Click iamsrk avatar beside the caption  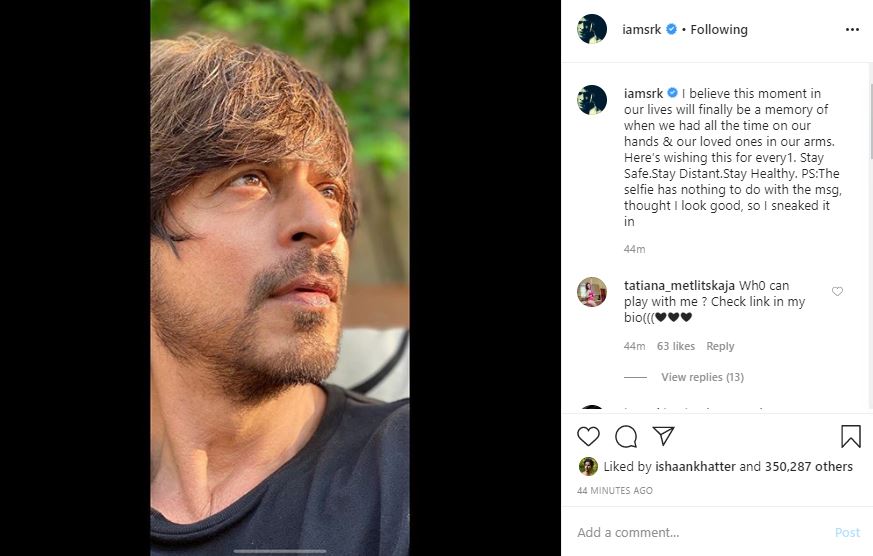point(592,100)
